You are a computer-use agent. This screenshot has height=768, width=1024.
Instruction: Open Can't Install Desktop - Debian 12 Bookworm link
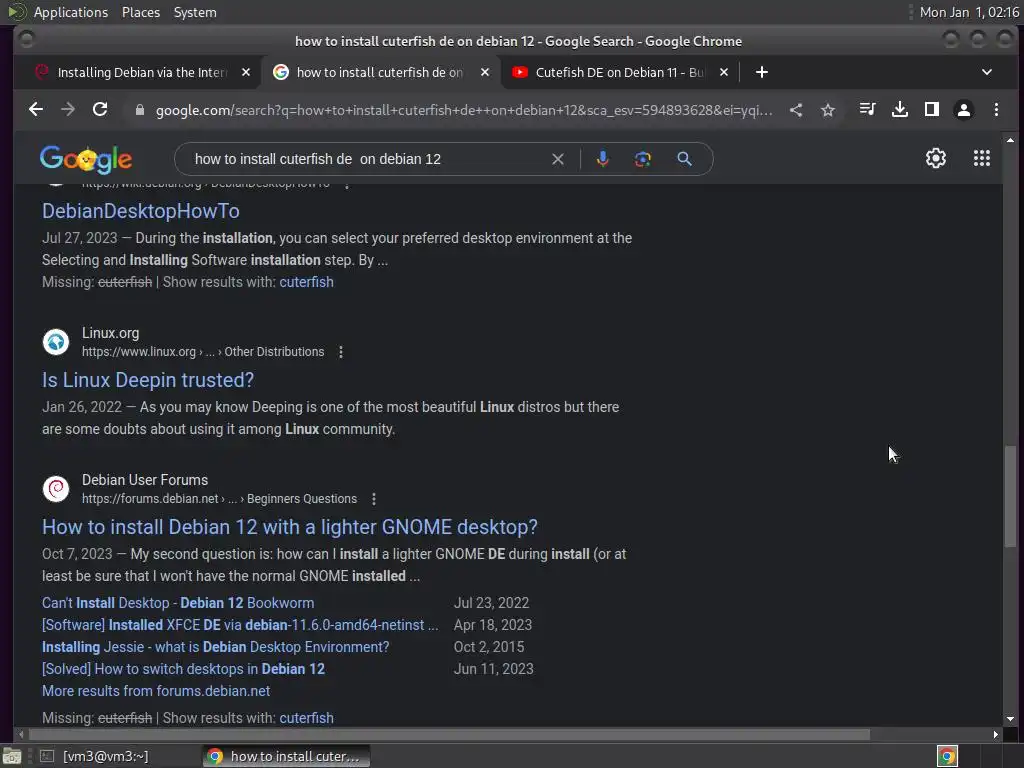pos(178,603)
